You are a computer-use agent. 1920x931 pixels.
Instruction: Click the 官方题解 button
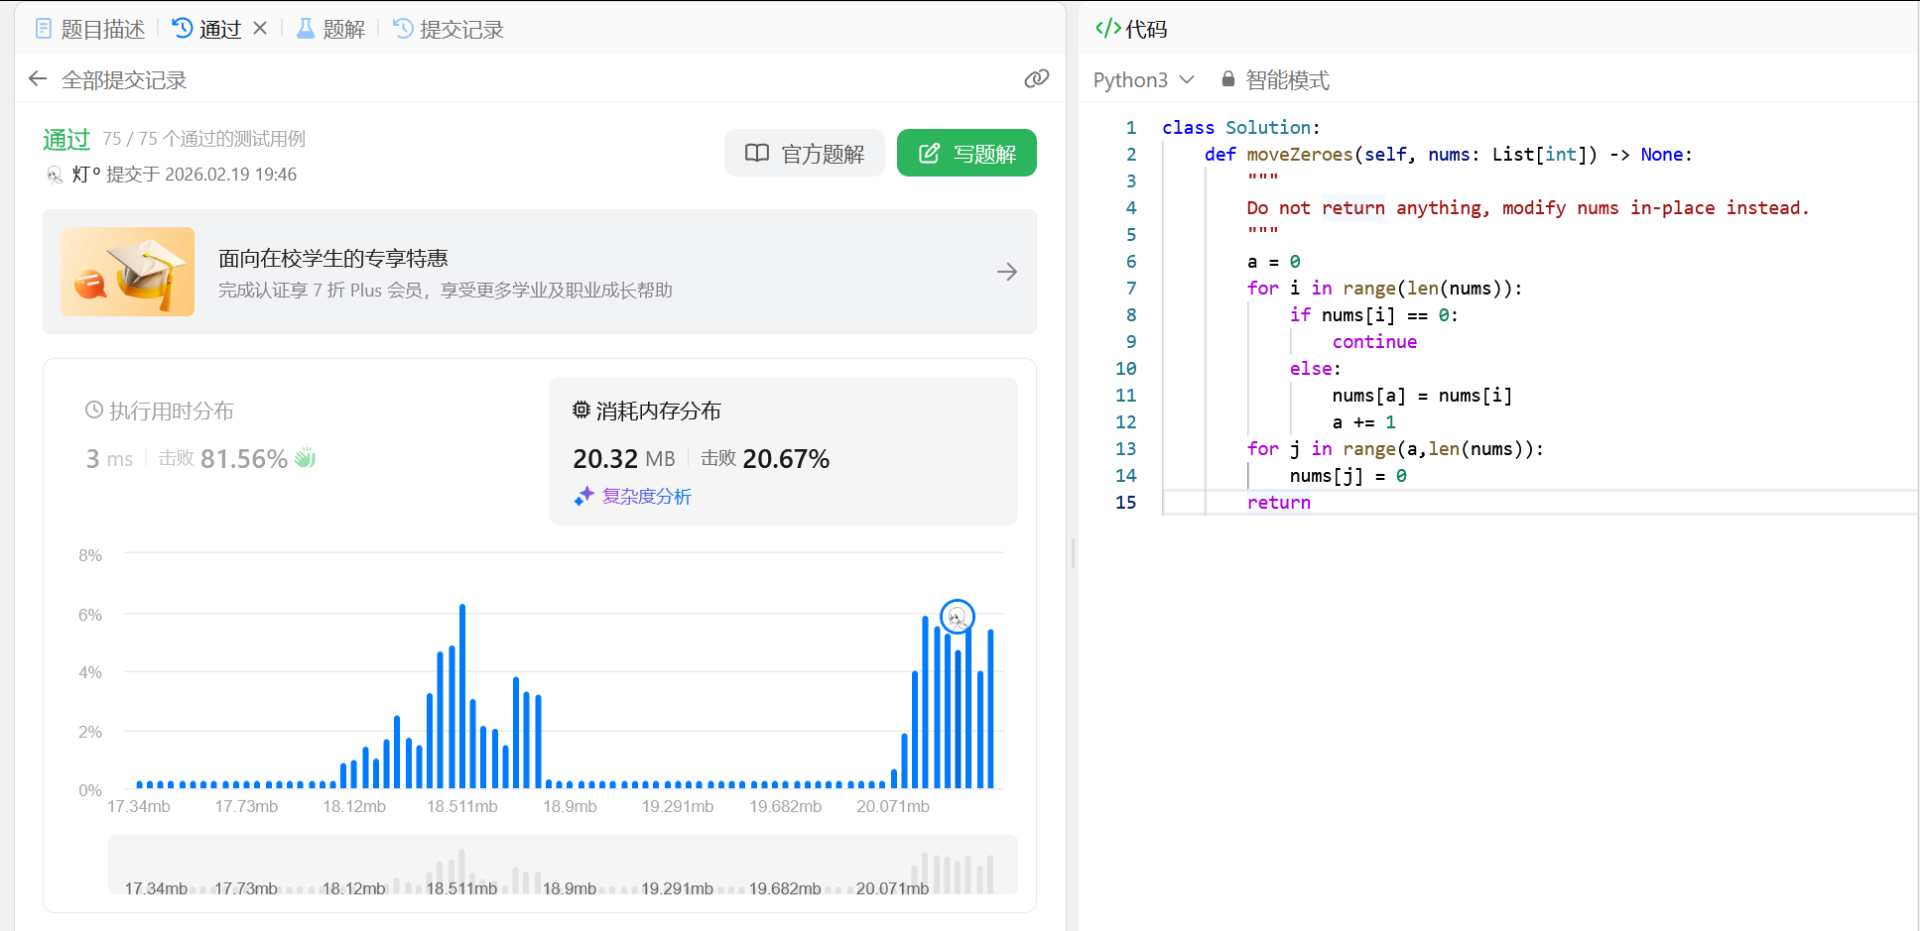(805, 153)
